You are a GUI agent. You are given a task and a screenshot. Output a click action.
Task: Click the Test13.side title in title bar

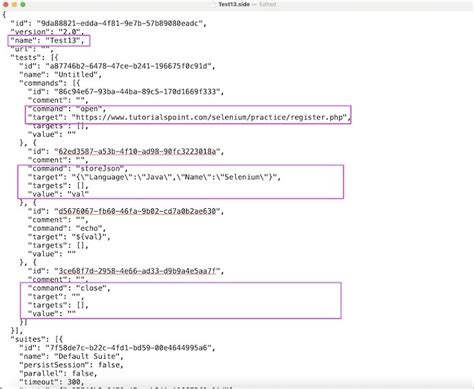(234, 4)
